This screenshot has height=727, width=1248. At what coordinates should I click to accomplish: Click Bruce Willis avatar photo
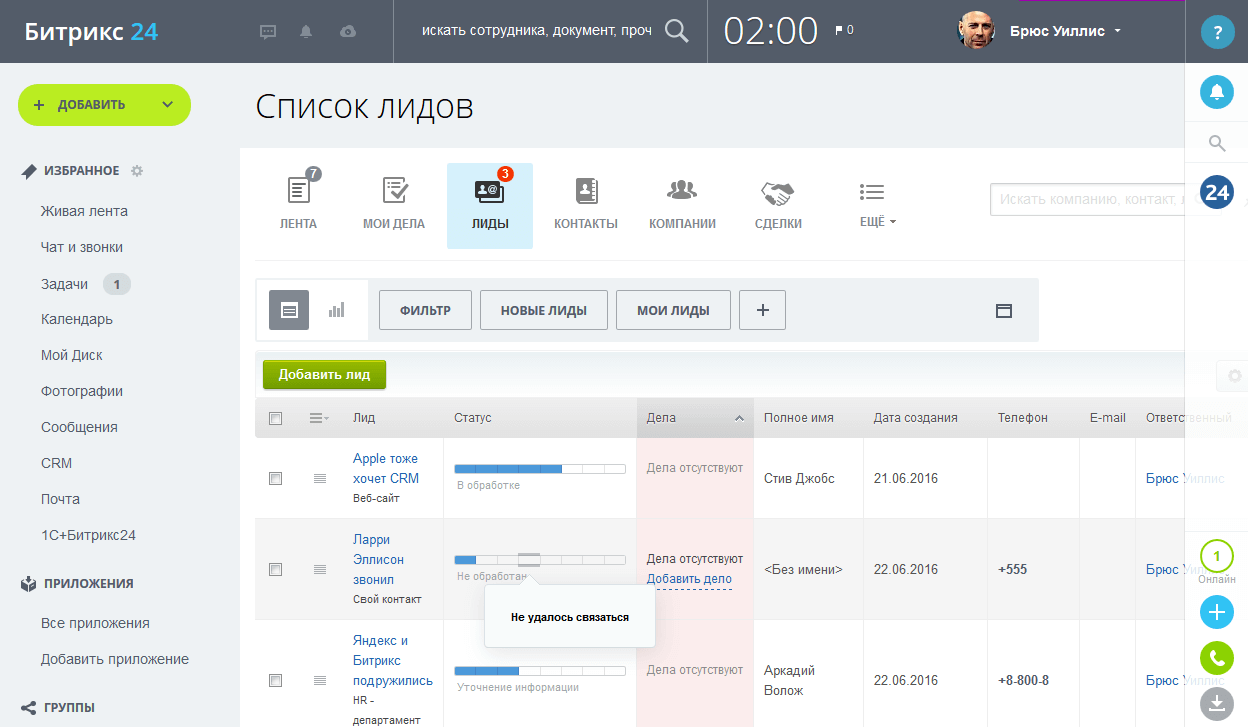(x=976, y=31)
